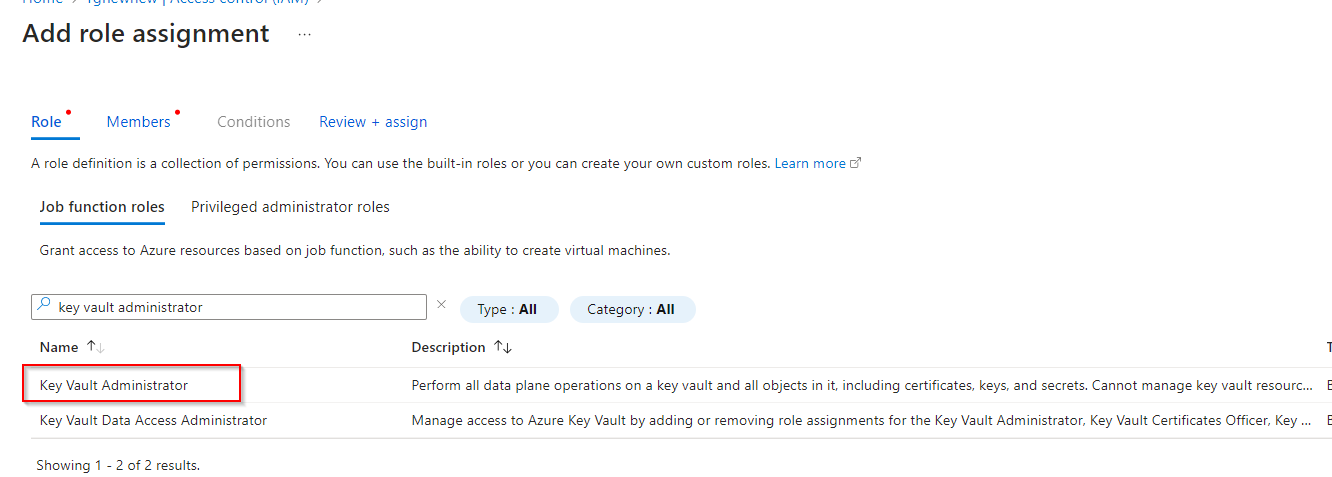This screenshot has height=477, width=1332.
Task: Open the Type : All filter
Action: (x=507, y=310)
